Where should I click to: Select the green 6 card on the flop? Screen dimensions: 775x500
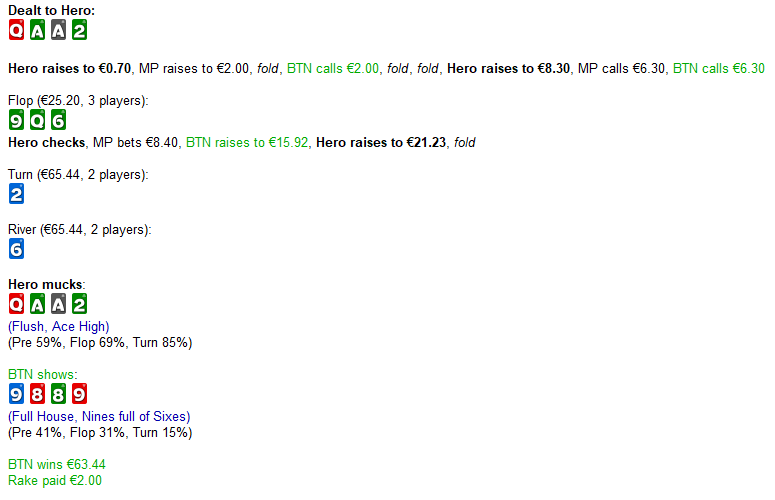click(58, 120)
